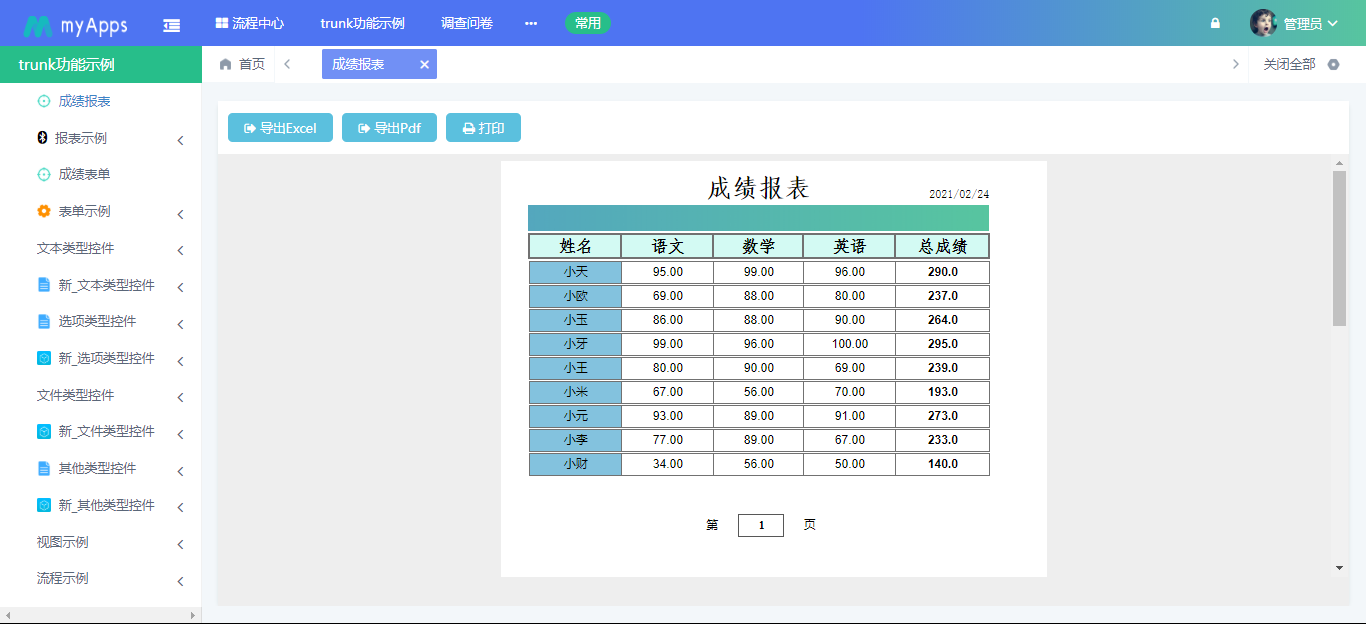The image size is (1366, 624).
Task: Expand the 其他类型控件 chevron
Action: click(x=181, y=471)
